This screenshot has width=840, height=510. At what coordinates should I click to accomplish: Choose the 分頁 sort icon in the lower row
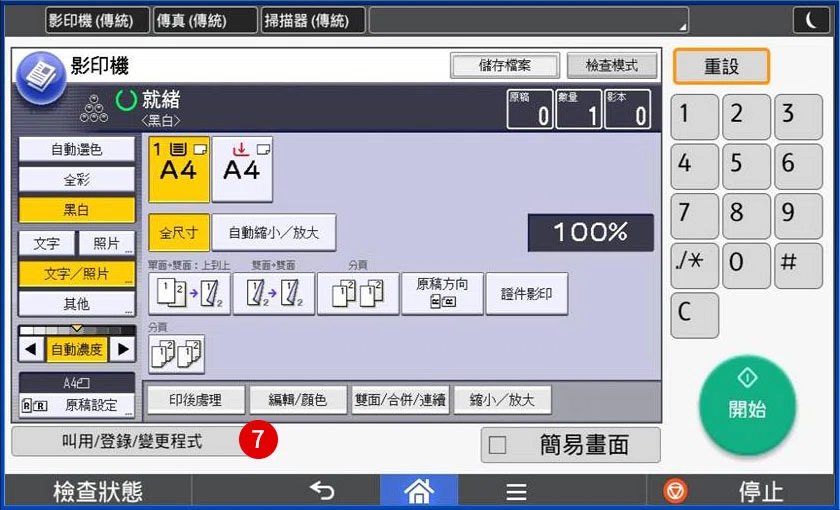(176, 354)
